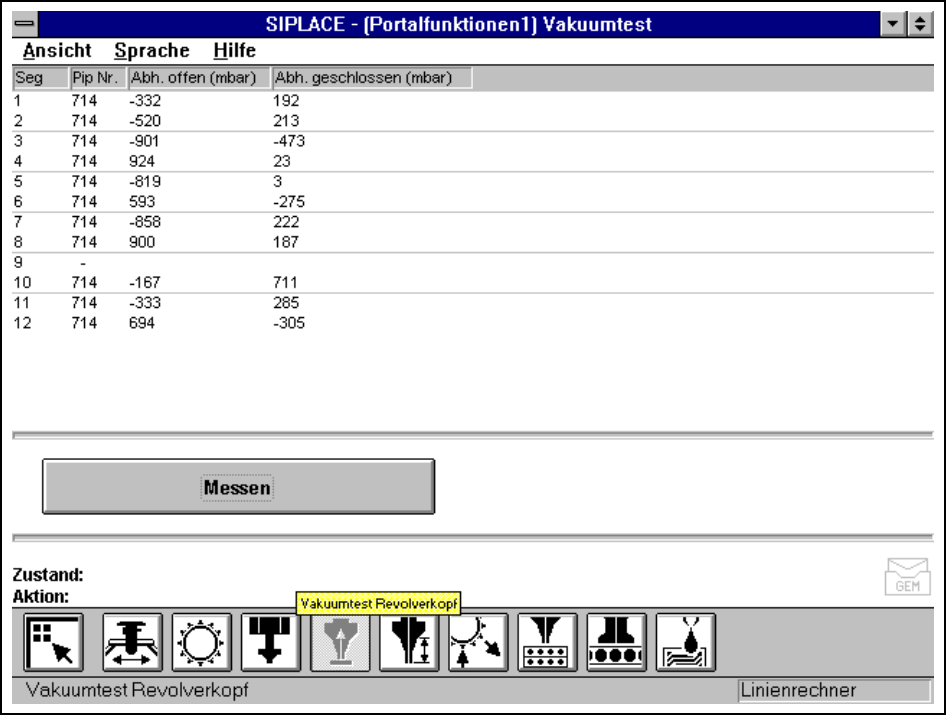
Task: Click closed value 187
Action: pos(286,242)
